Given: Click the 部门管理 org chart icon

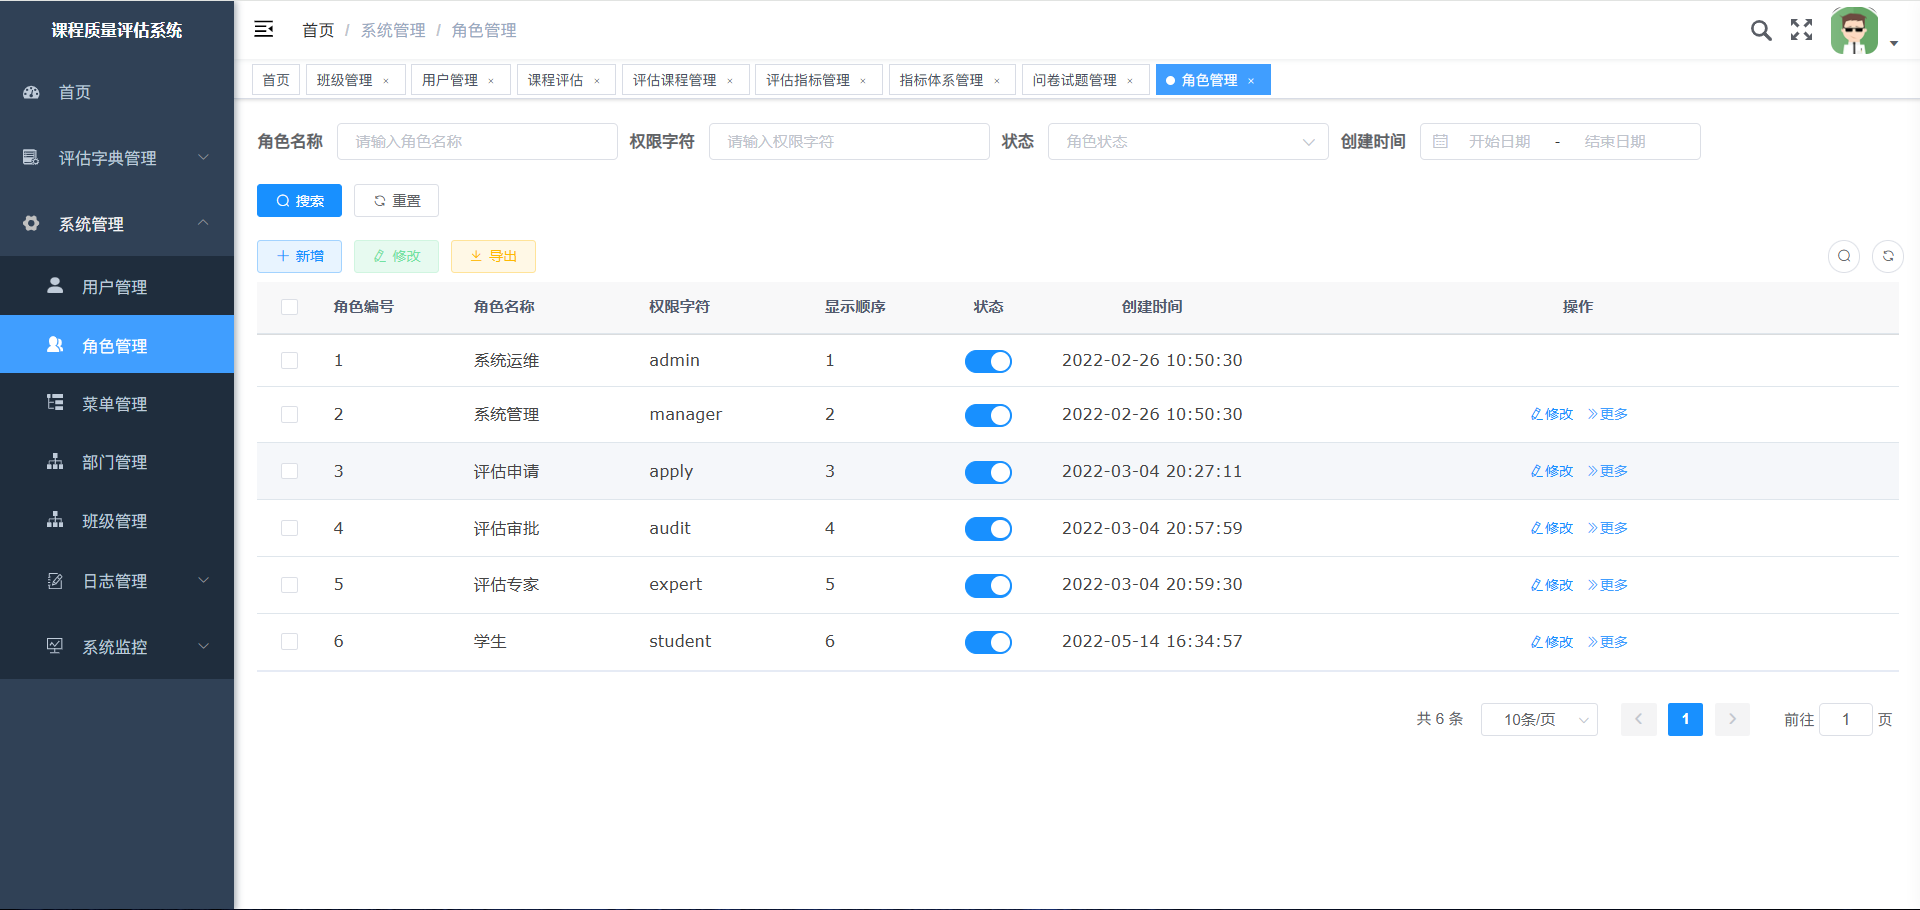Looking at the screenshot, I should tap(55, 461).
